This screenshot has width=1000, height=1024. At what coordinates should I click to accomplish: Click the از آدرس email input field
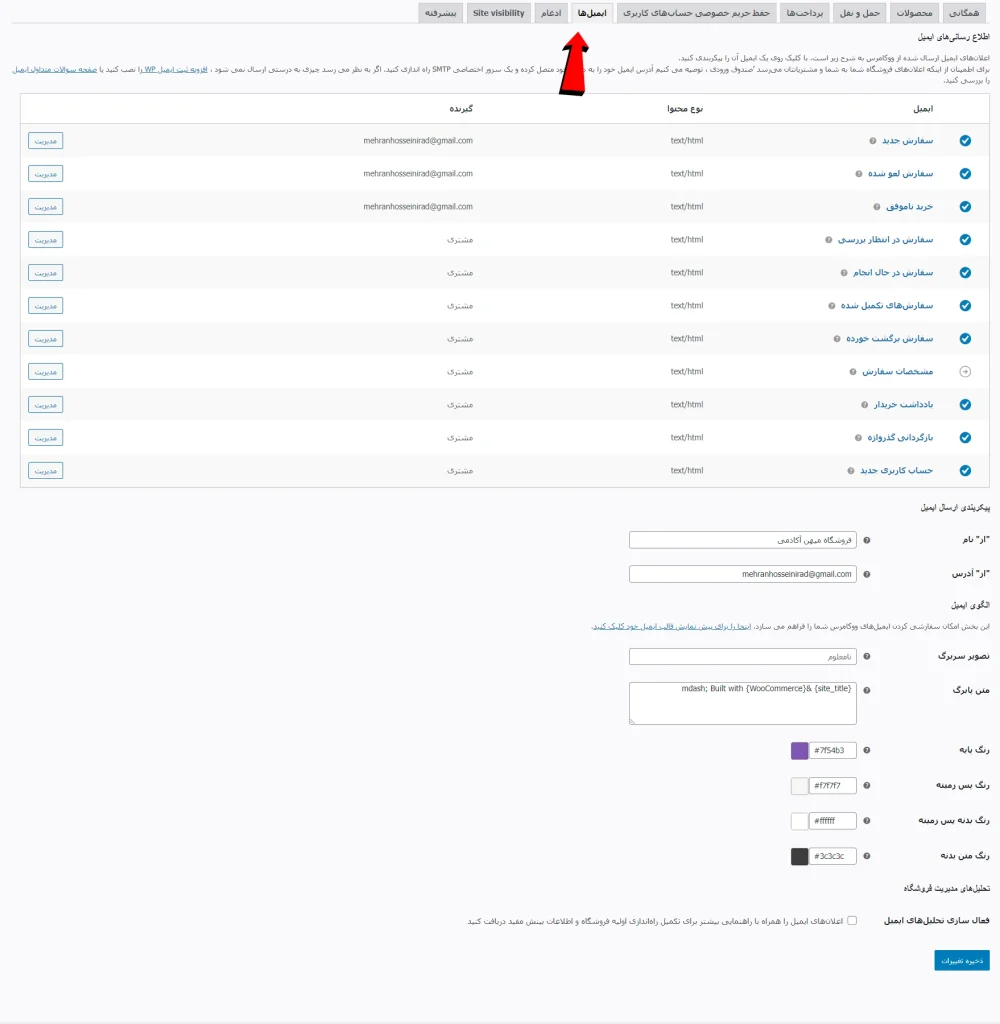click(x=740, y=574)
